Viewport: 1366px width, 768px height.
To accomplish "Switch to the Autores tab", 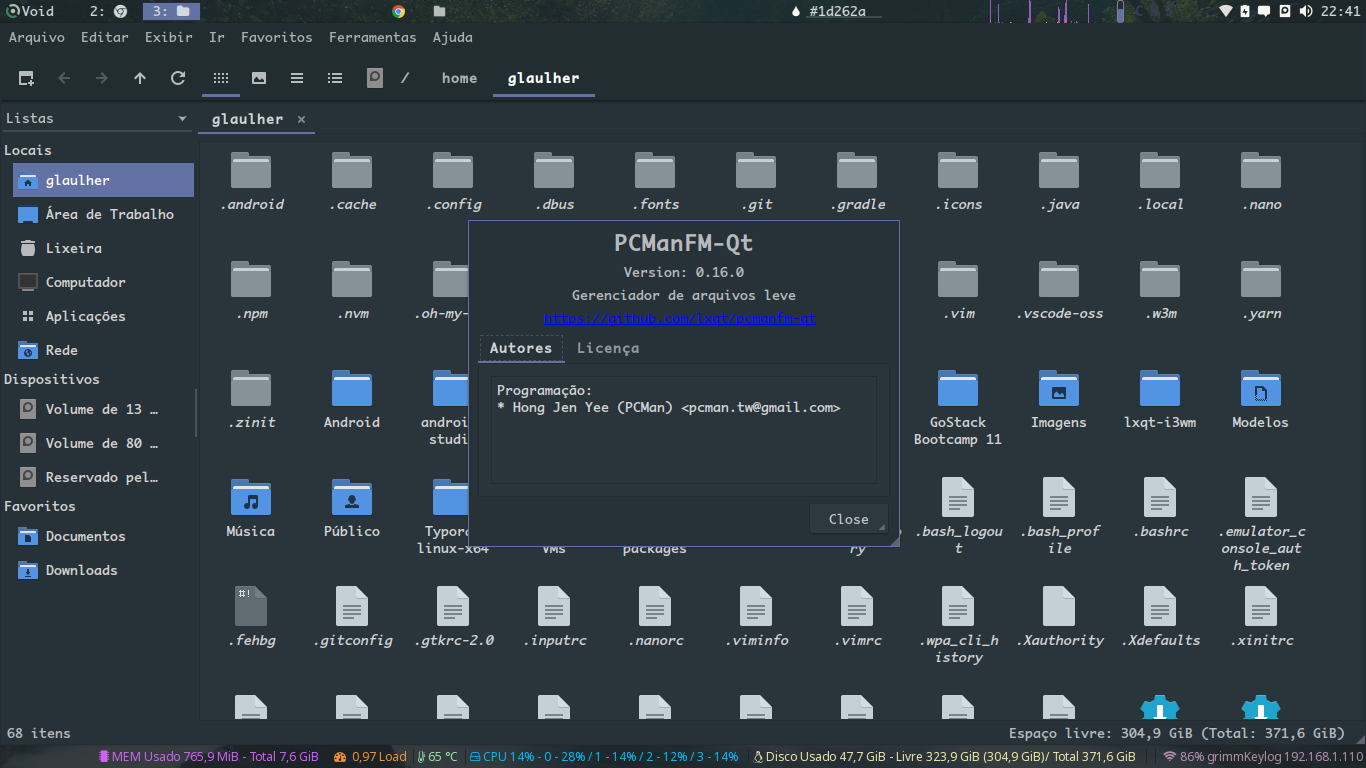I will (x=521, y=348).
